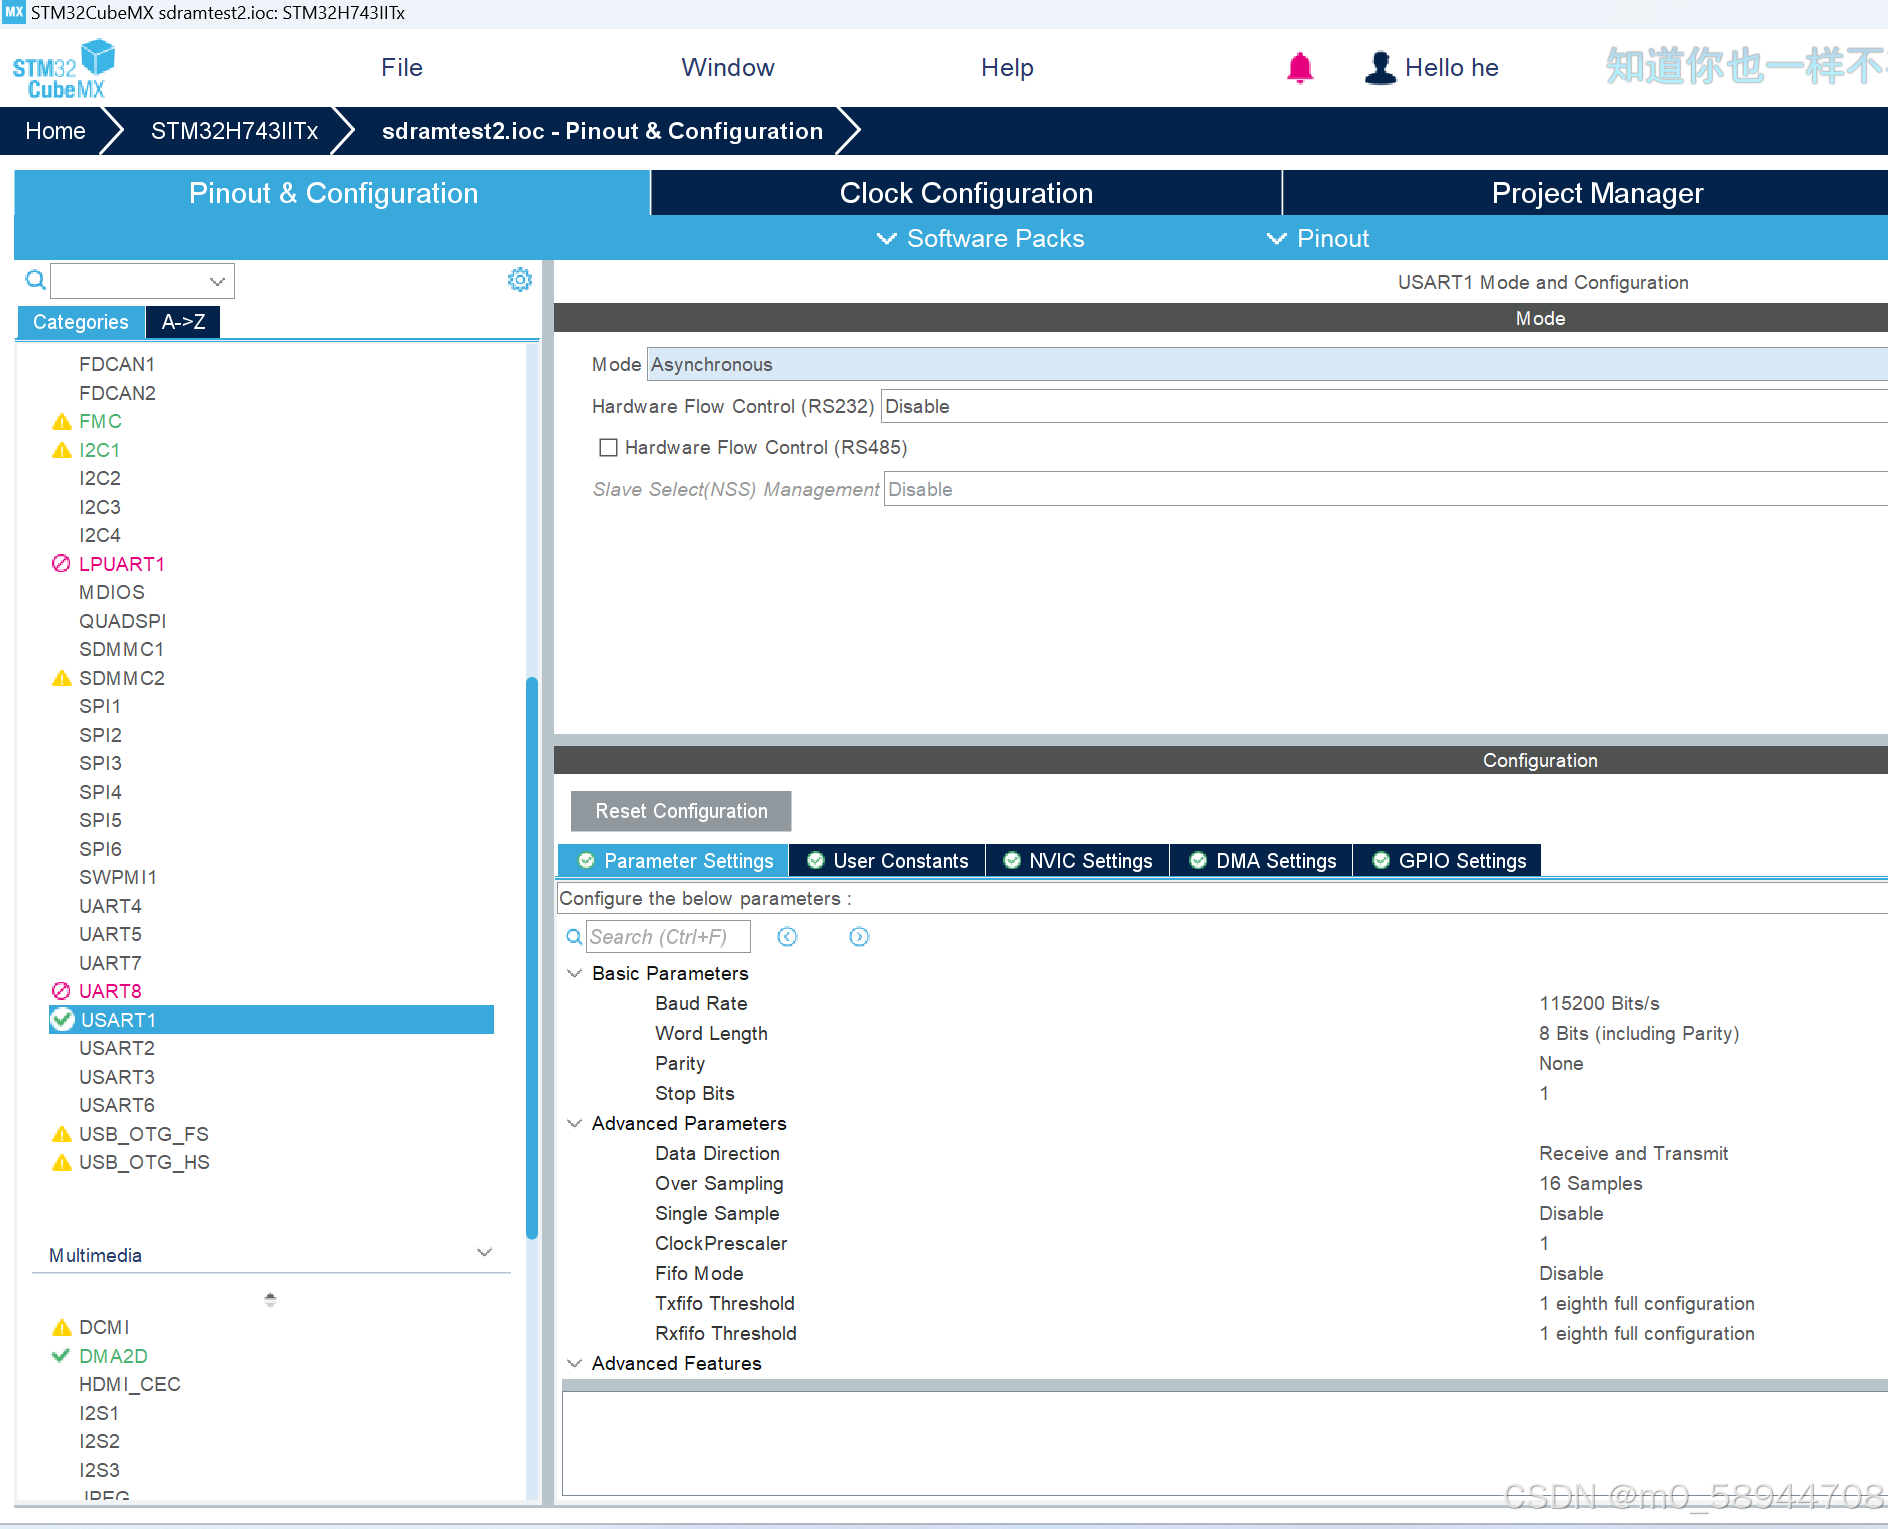This screenshot has height=1529, width=1888.
Task: Select the Pinout & Configuration tab
Action: click(x=333, y=193)
